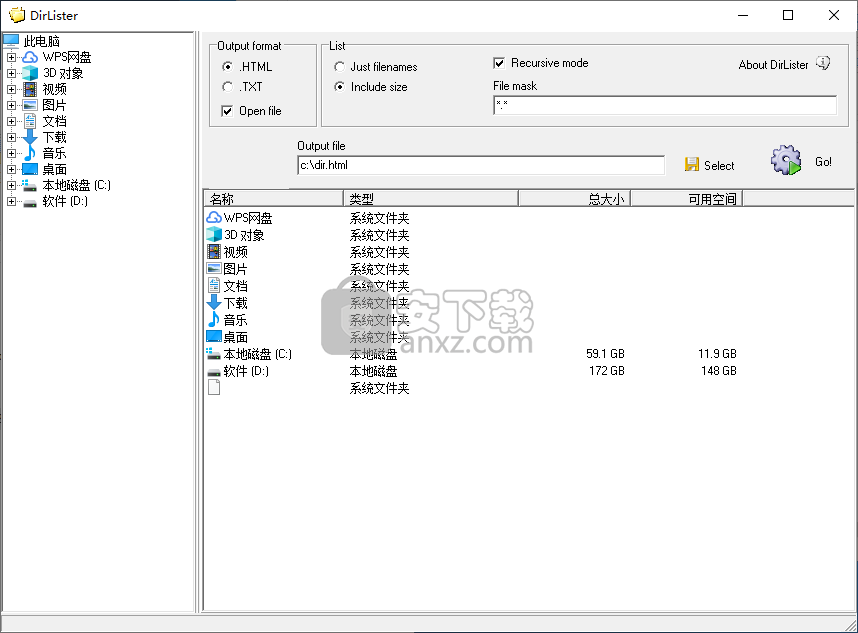Sort by the 总大小 column header

point(575,199)
